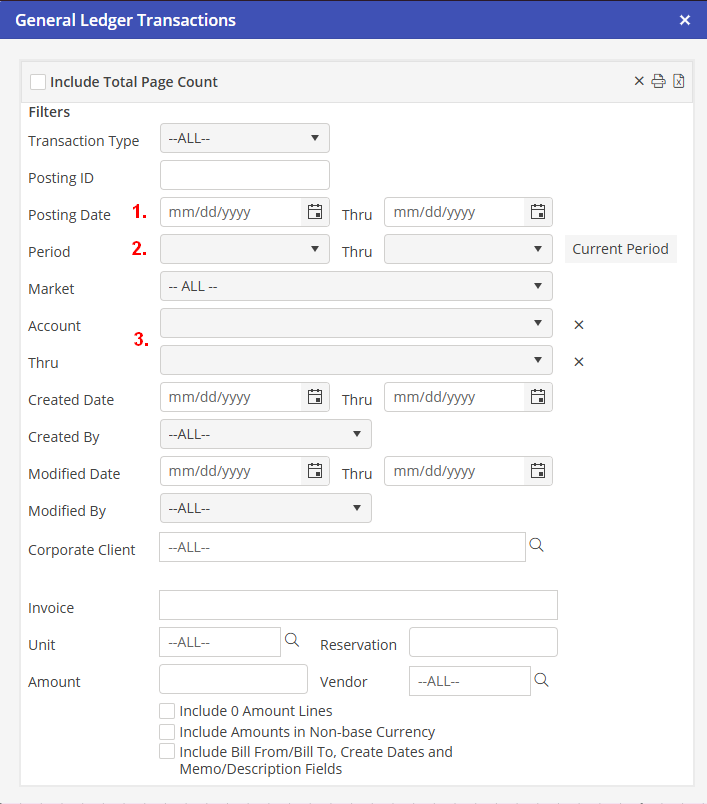Clear the Account field with the X icon
Viewport: 707px width, 804px height.
coord(578,325)
